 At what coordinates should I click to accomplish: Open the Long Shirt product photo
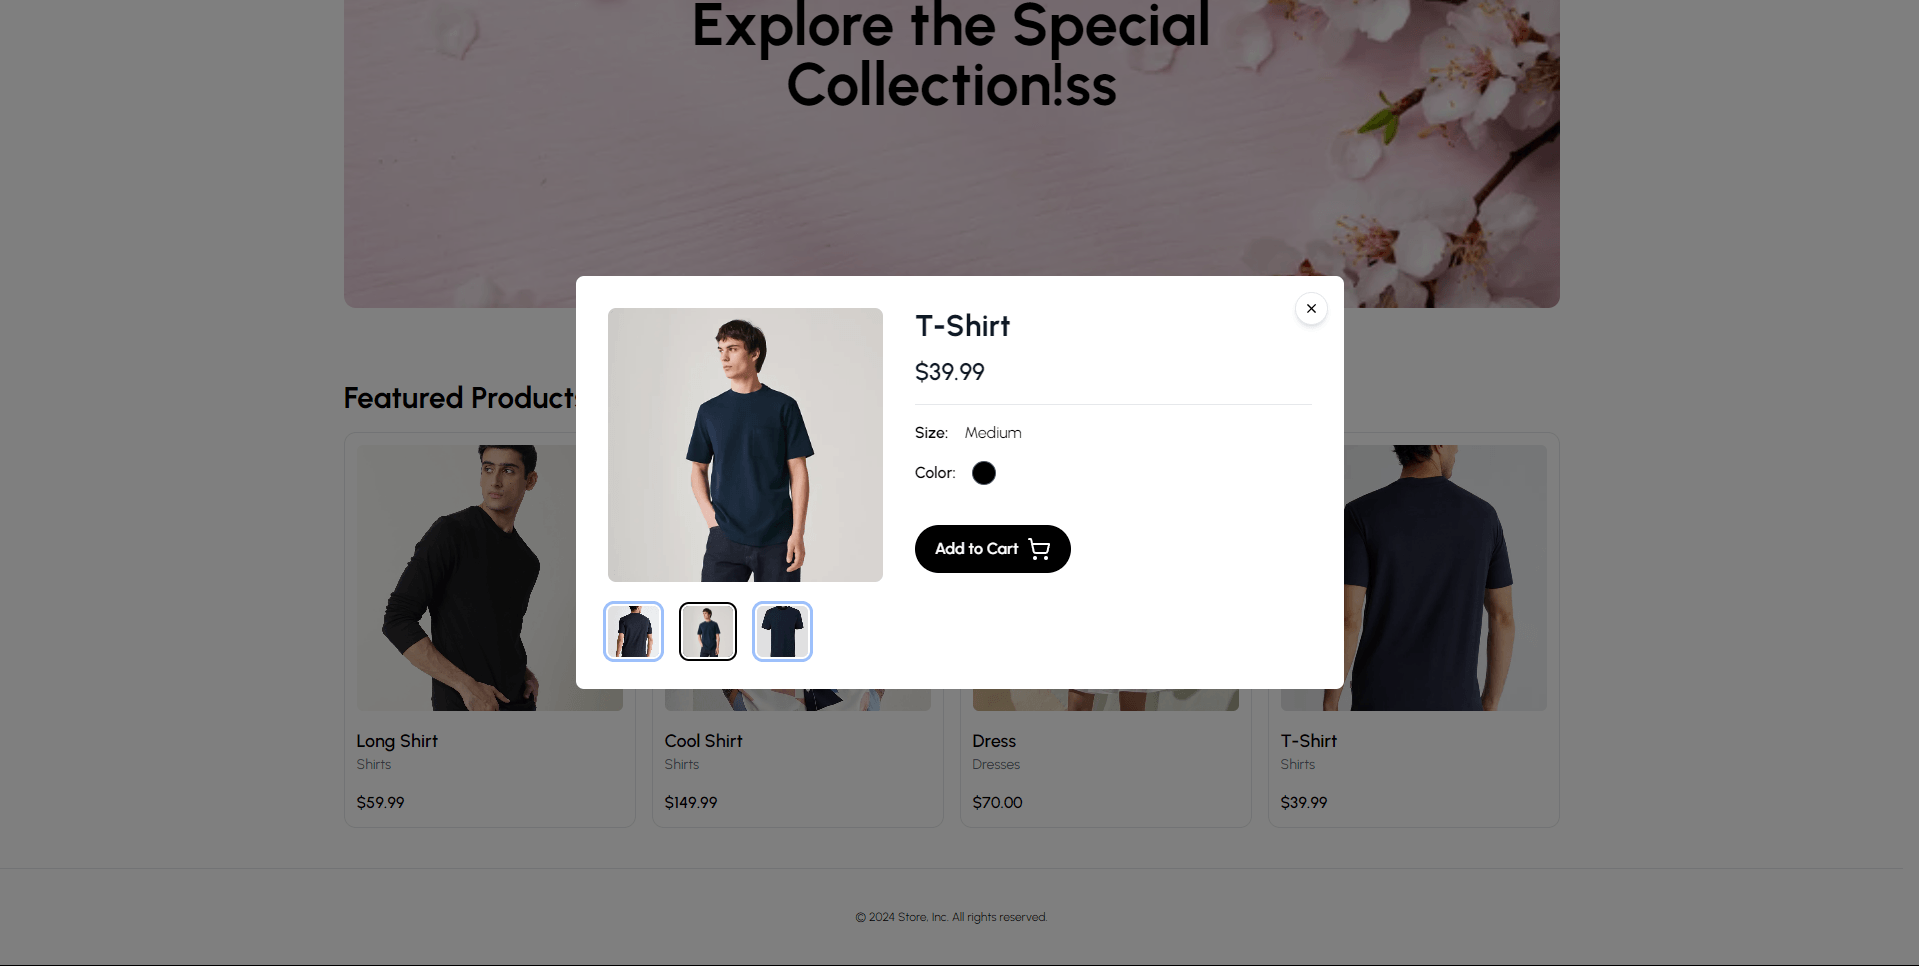(466, 578)
